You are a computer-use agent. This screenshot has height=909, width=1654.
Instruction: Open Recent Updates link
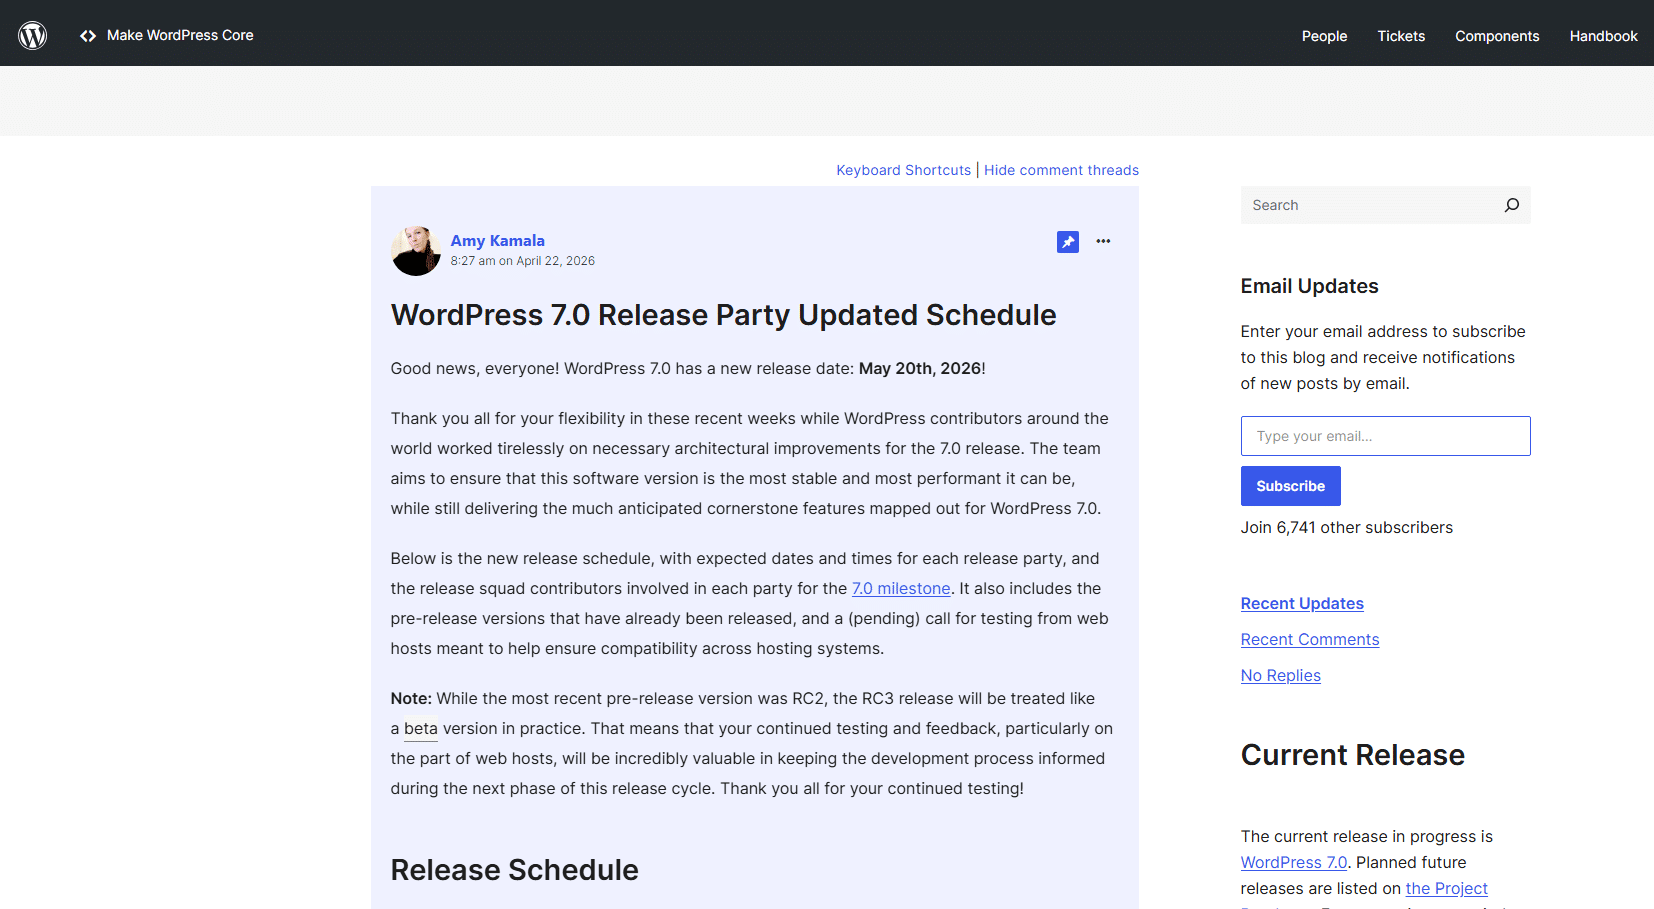click(1302, 603)
